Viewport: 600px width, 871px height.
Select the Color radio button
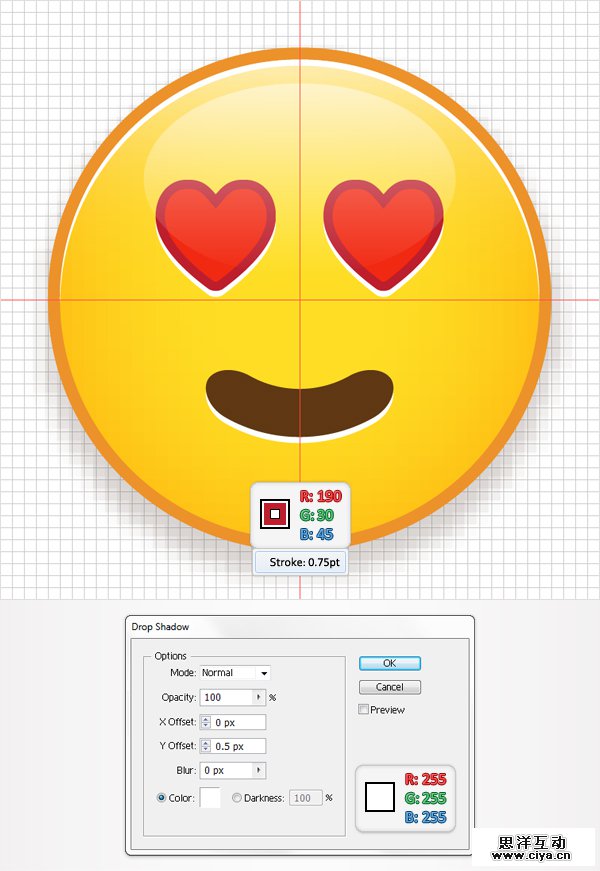[161, 798]
